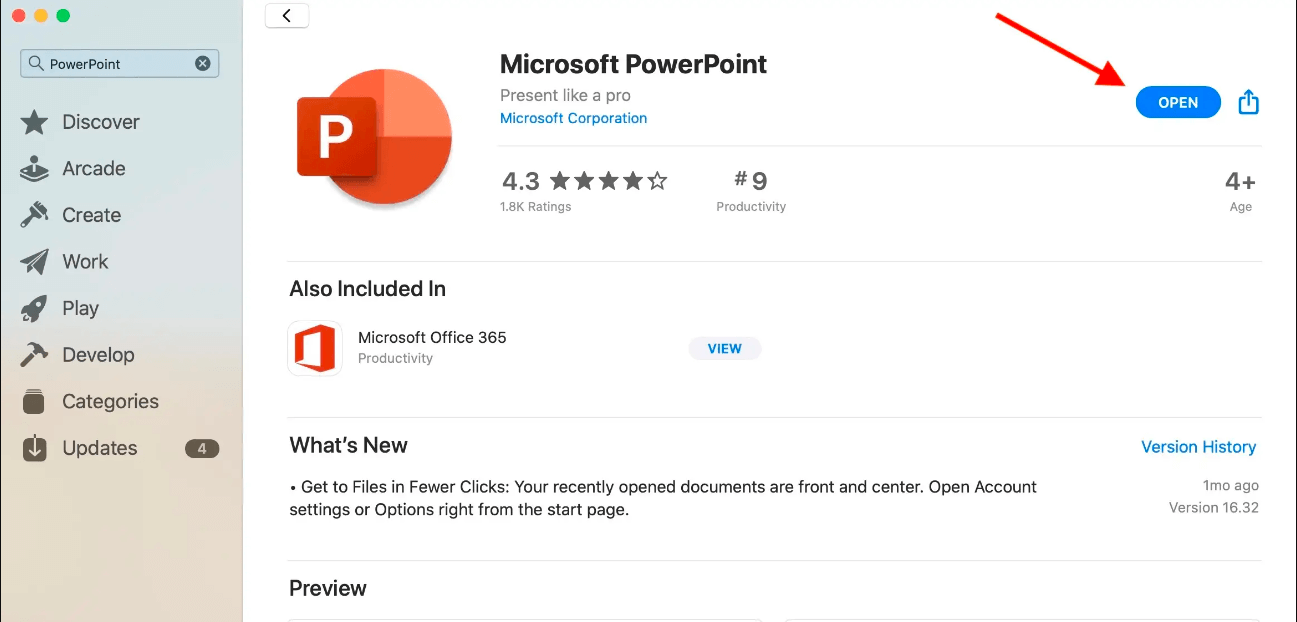Open the Work category in sidebar
The image size is (1297, 622).
click(85, 261)
